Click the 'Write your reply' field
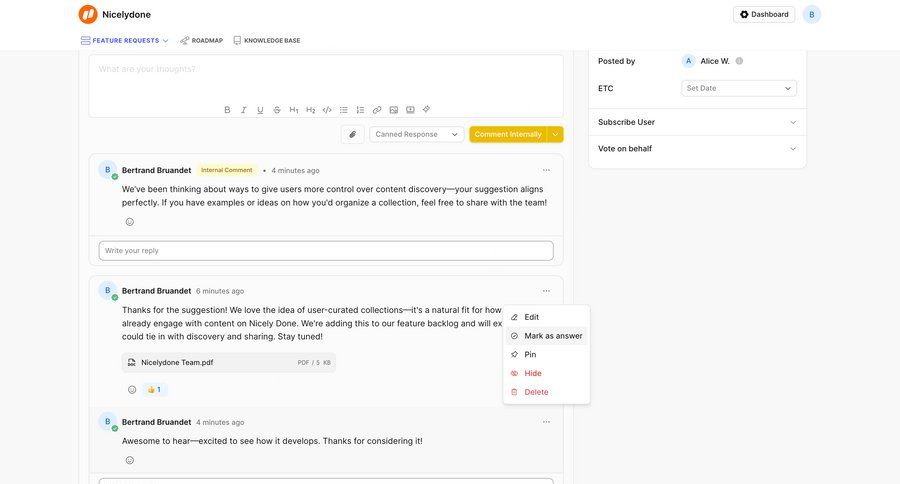 click(326, 251)
